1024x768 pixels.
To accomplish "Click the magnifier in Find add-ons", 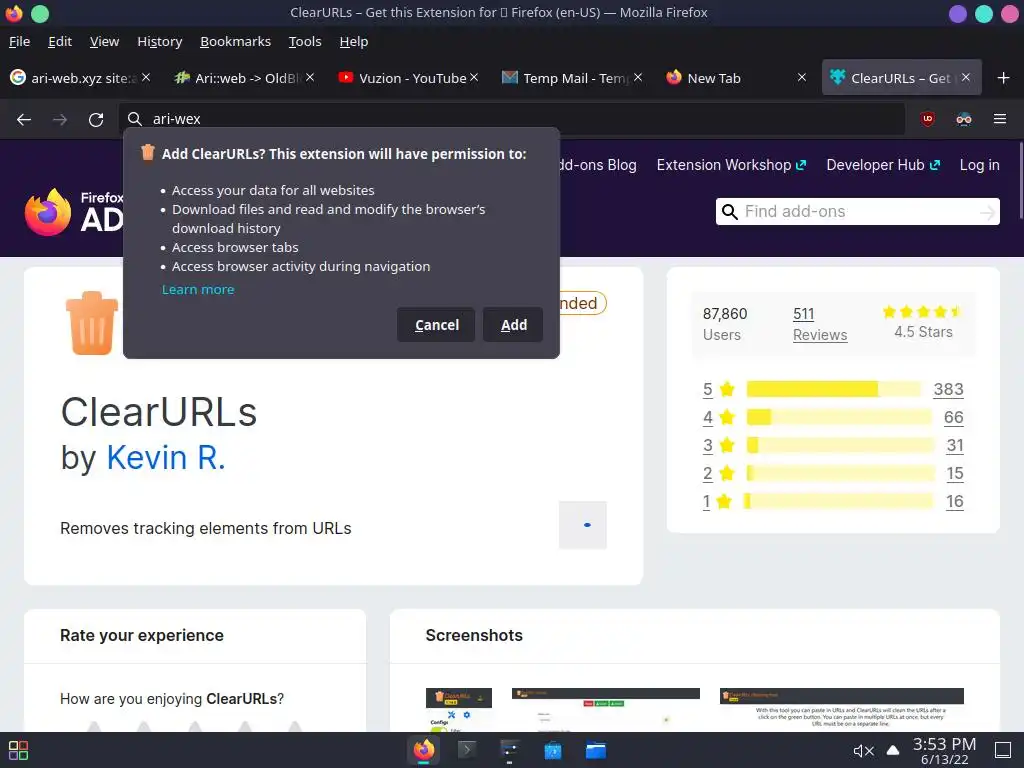I will pos(730,212).
